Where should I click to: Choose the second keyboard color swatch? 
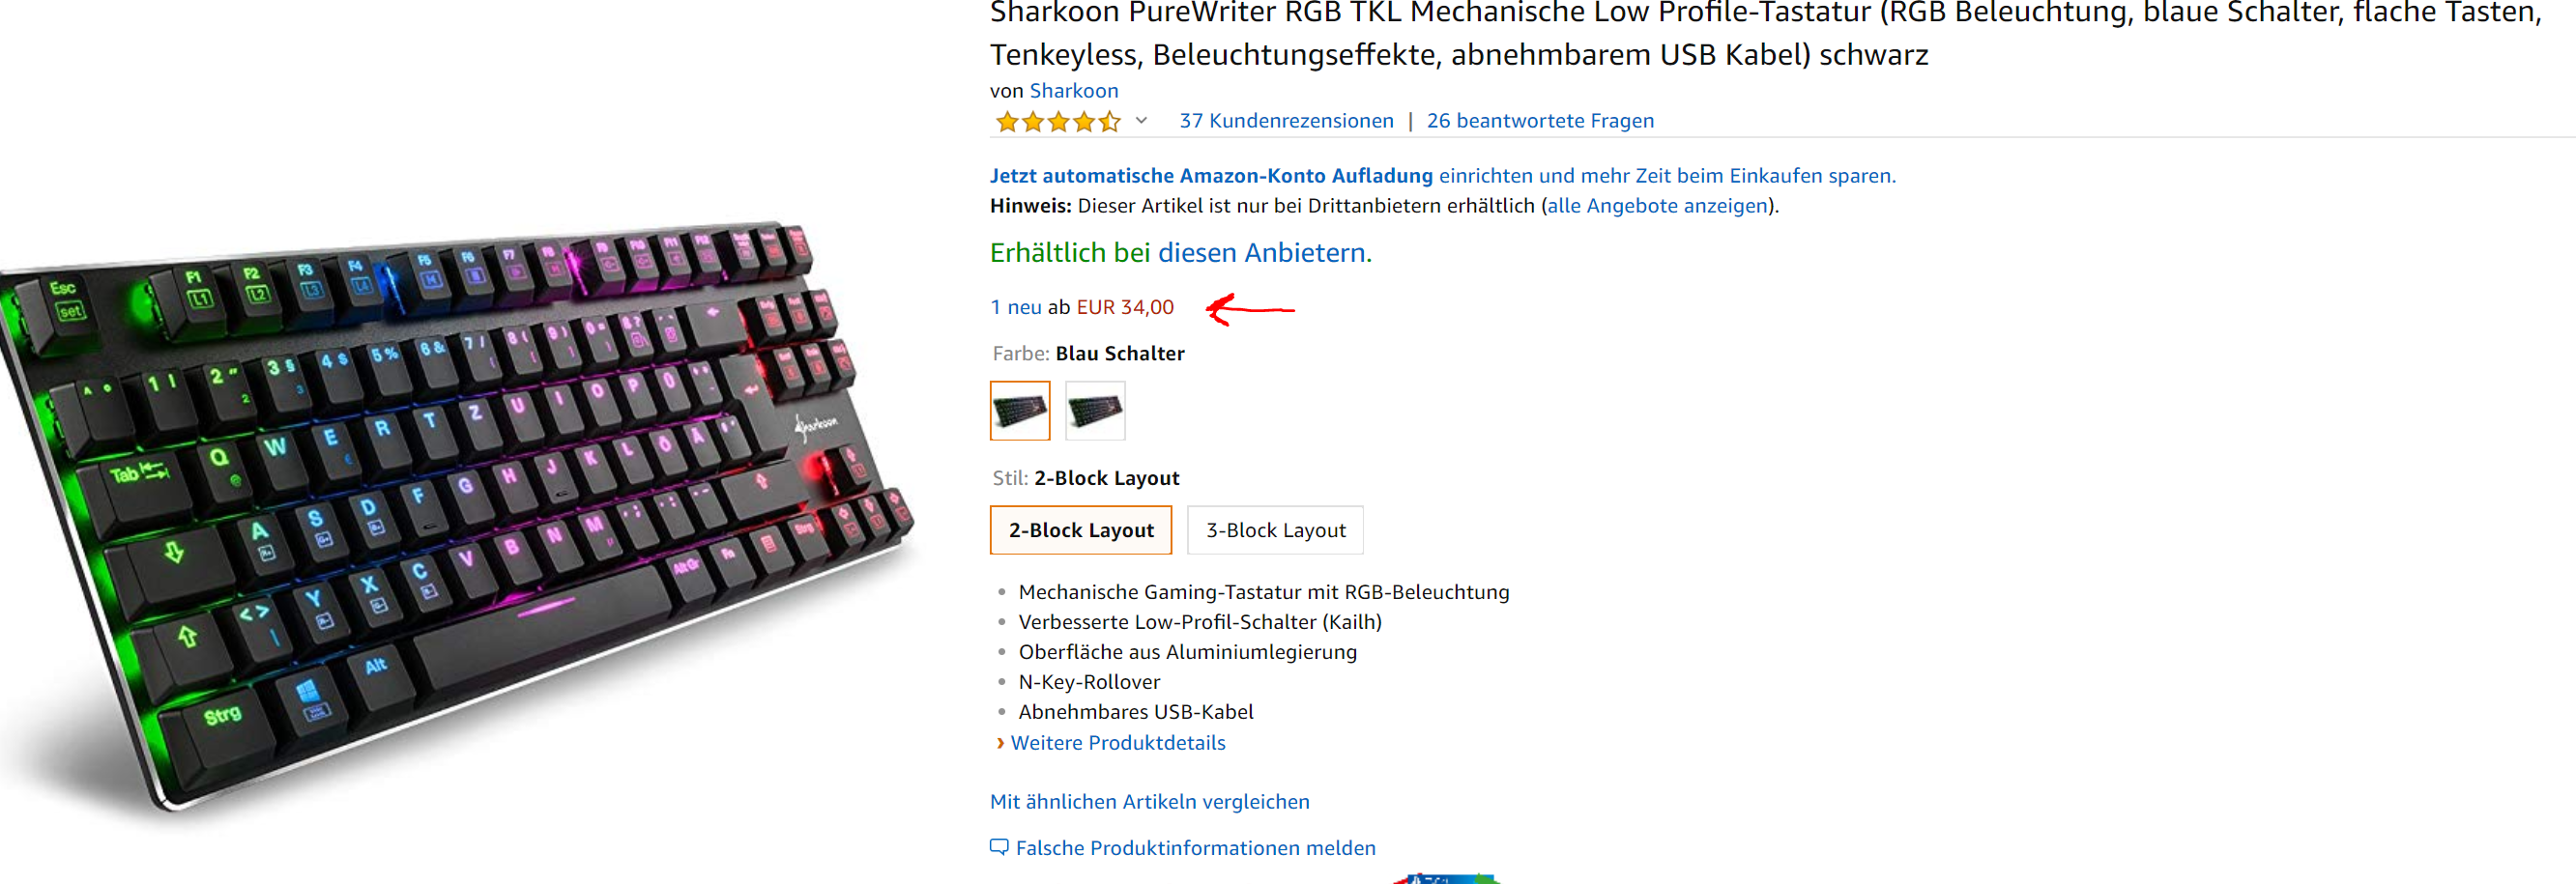1095,411
